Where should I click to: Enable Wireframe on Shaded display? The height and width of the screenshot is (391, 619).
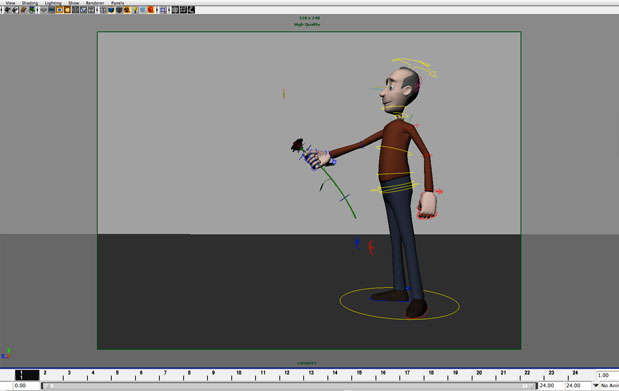[x=119, y=10]
